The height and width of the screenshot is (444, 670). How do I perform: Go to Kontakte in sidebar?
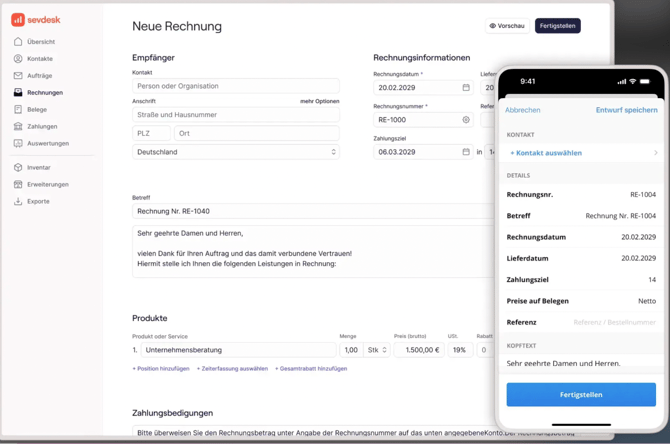pyautogui.click(x=40, y=59)
